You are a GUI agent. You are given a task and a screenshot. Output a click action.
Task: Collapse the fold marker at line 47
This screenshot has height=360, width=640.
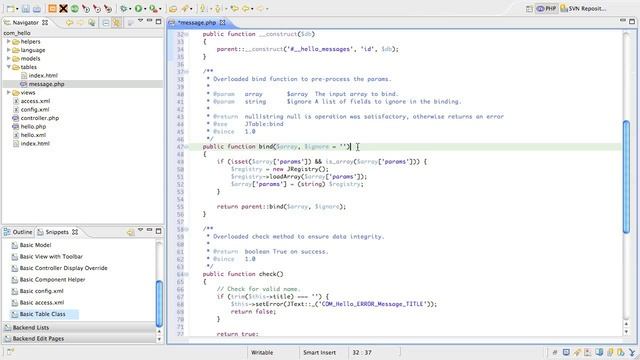(x=187, y=147)
